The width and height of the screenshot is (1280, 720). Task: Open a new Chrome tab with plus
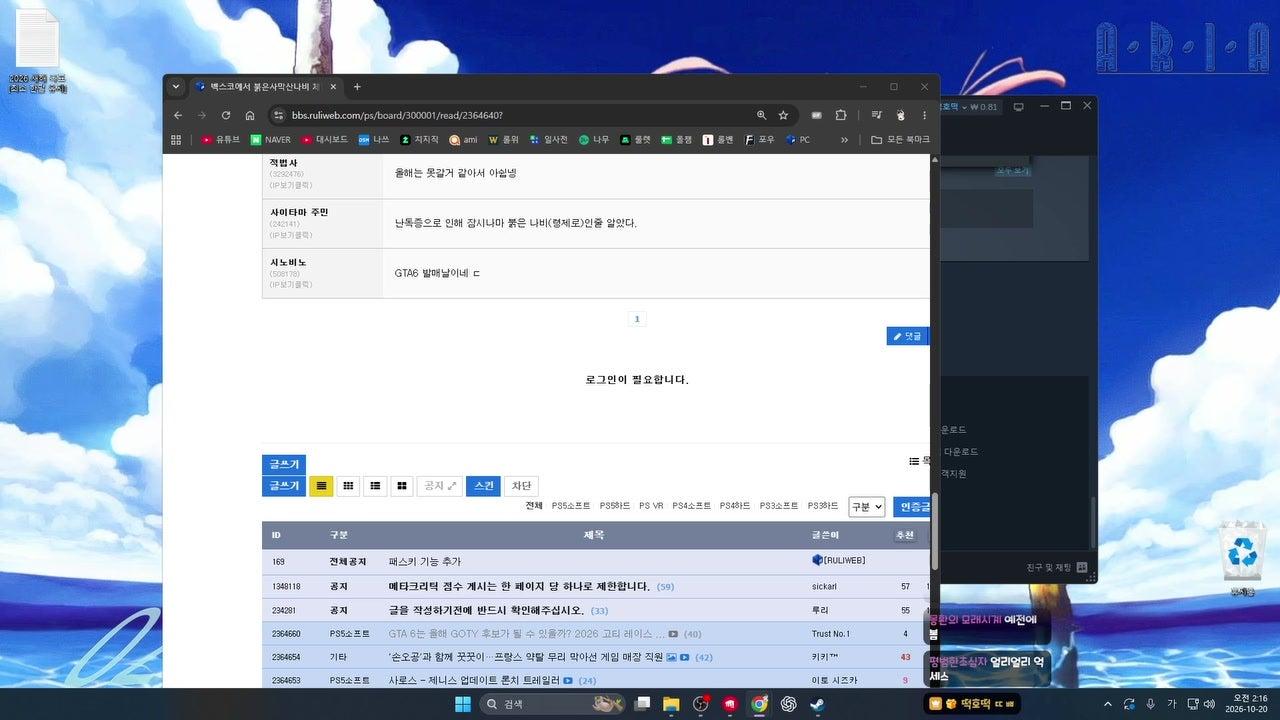357,87
